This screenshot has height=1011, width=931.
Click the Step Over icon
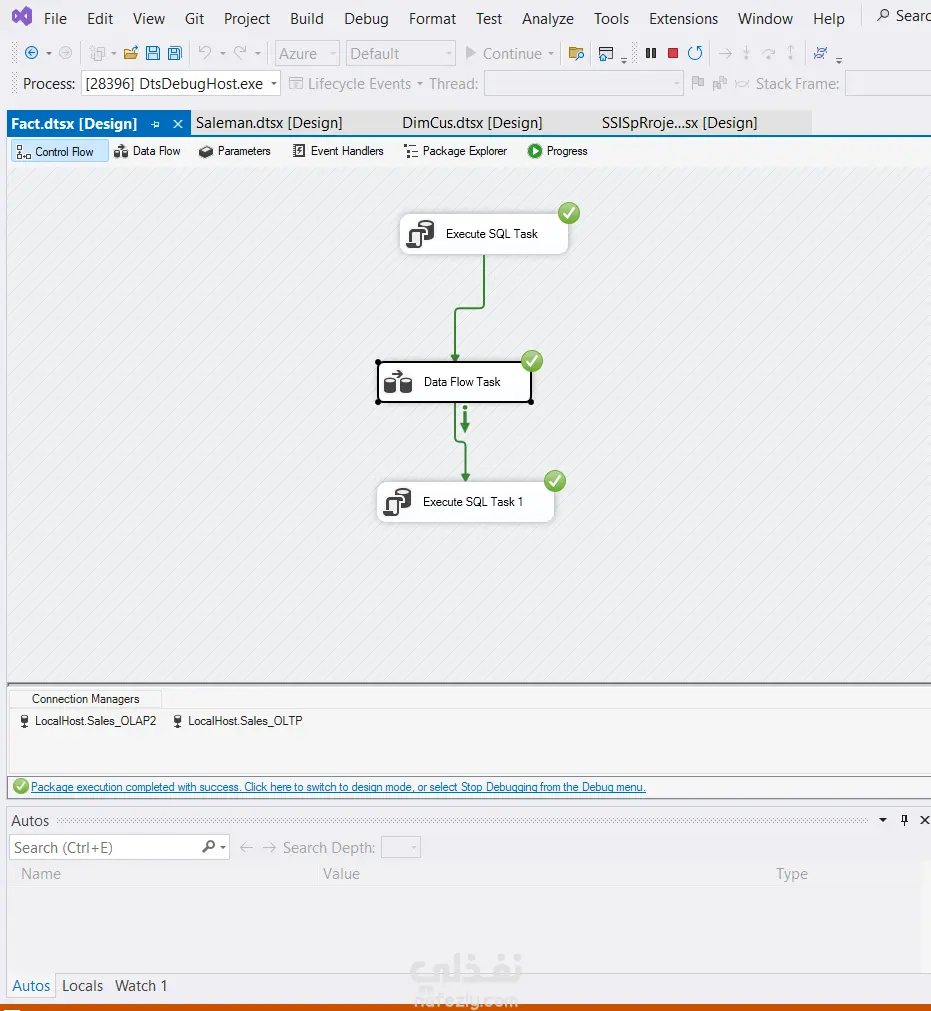(x=769, y=53)
